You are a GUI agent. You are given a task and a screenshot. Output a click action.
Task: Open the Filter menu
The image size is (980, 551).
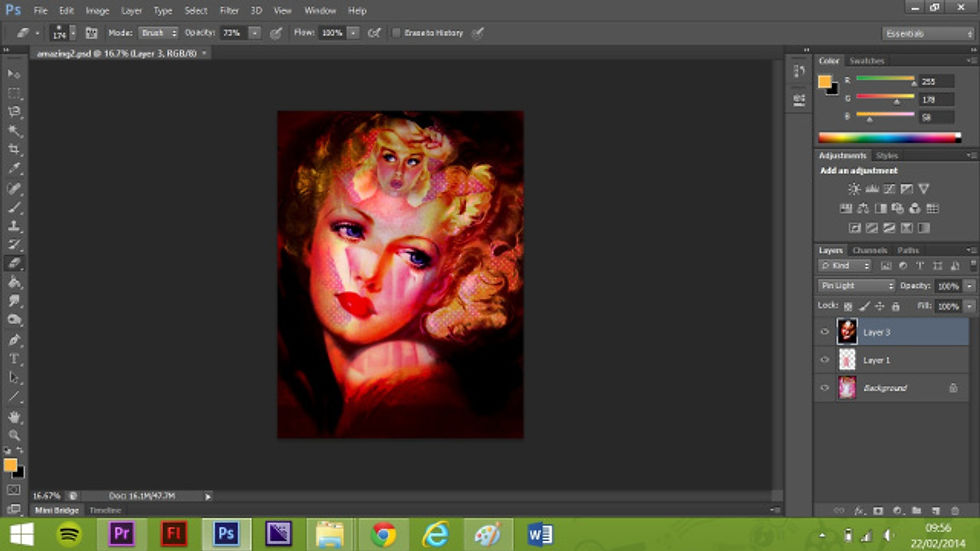tap(229, 11)
